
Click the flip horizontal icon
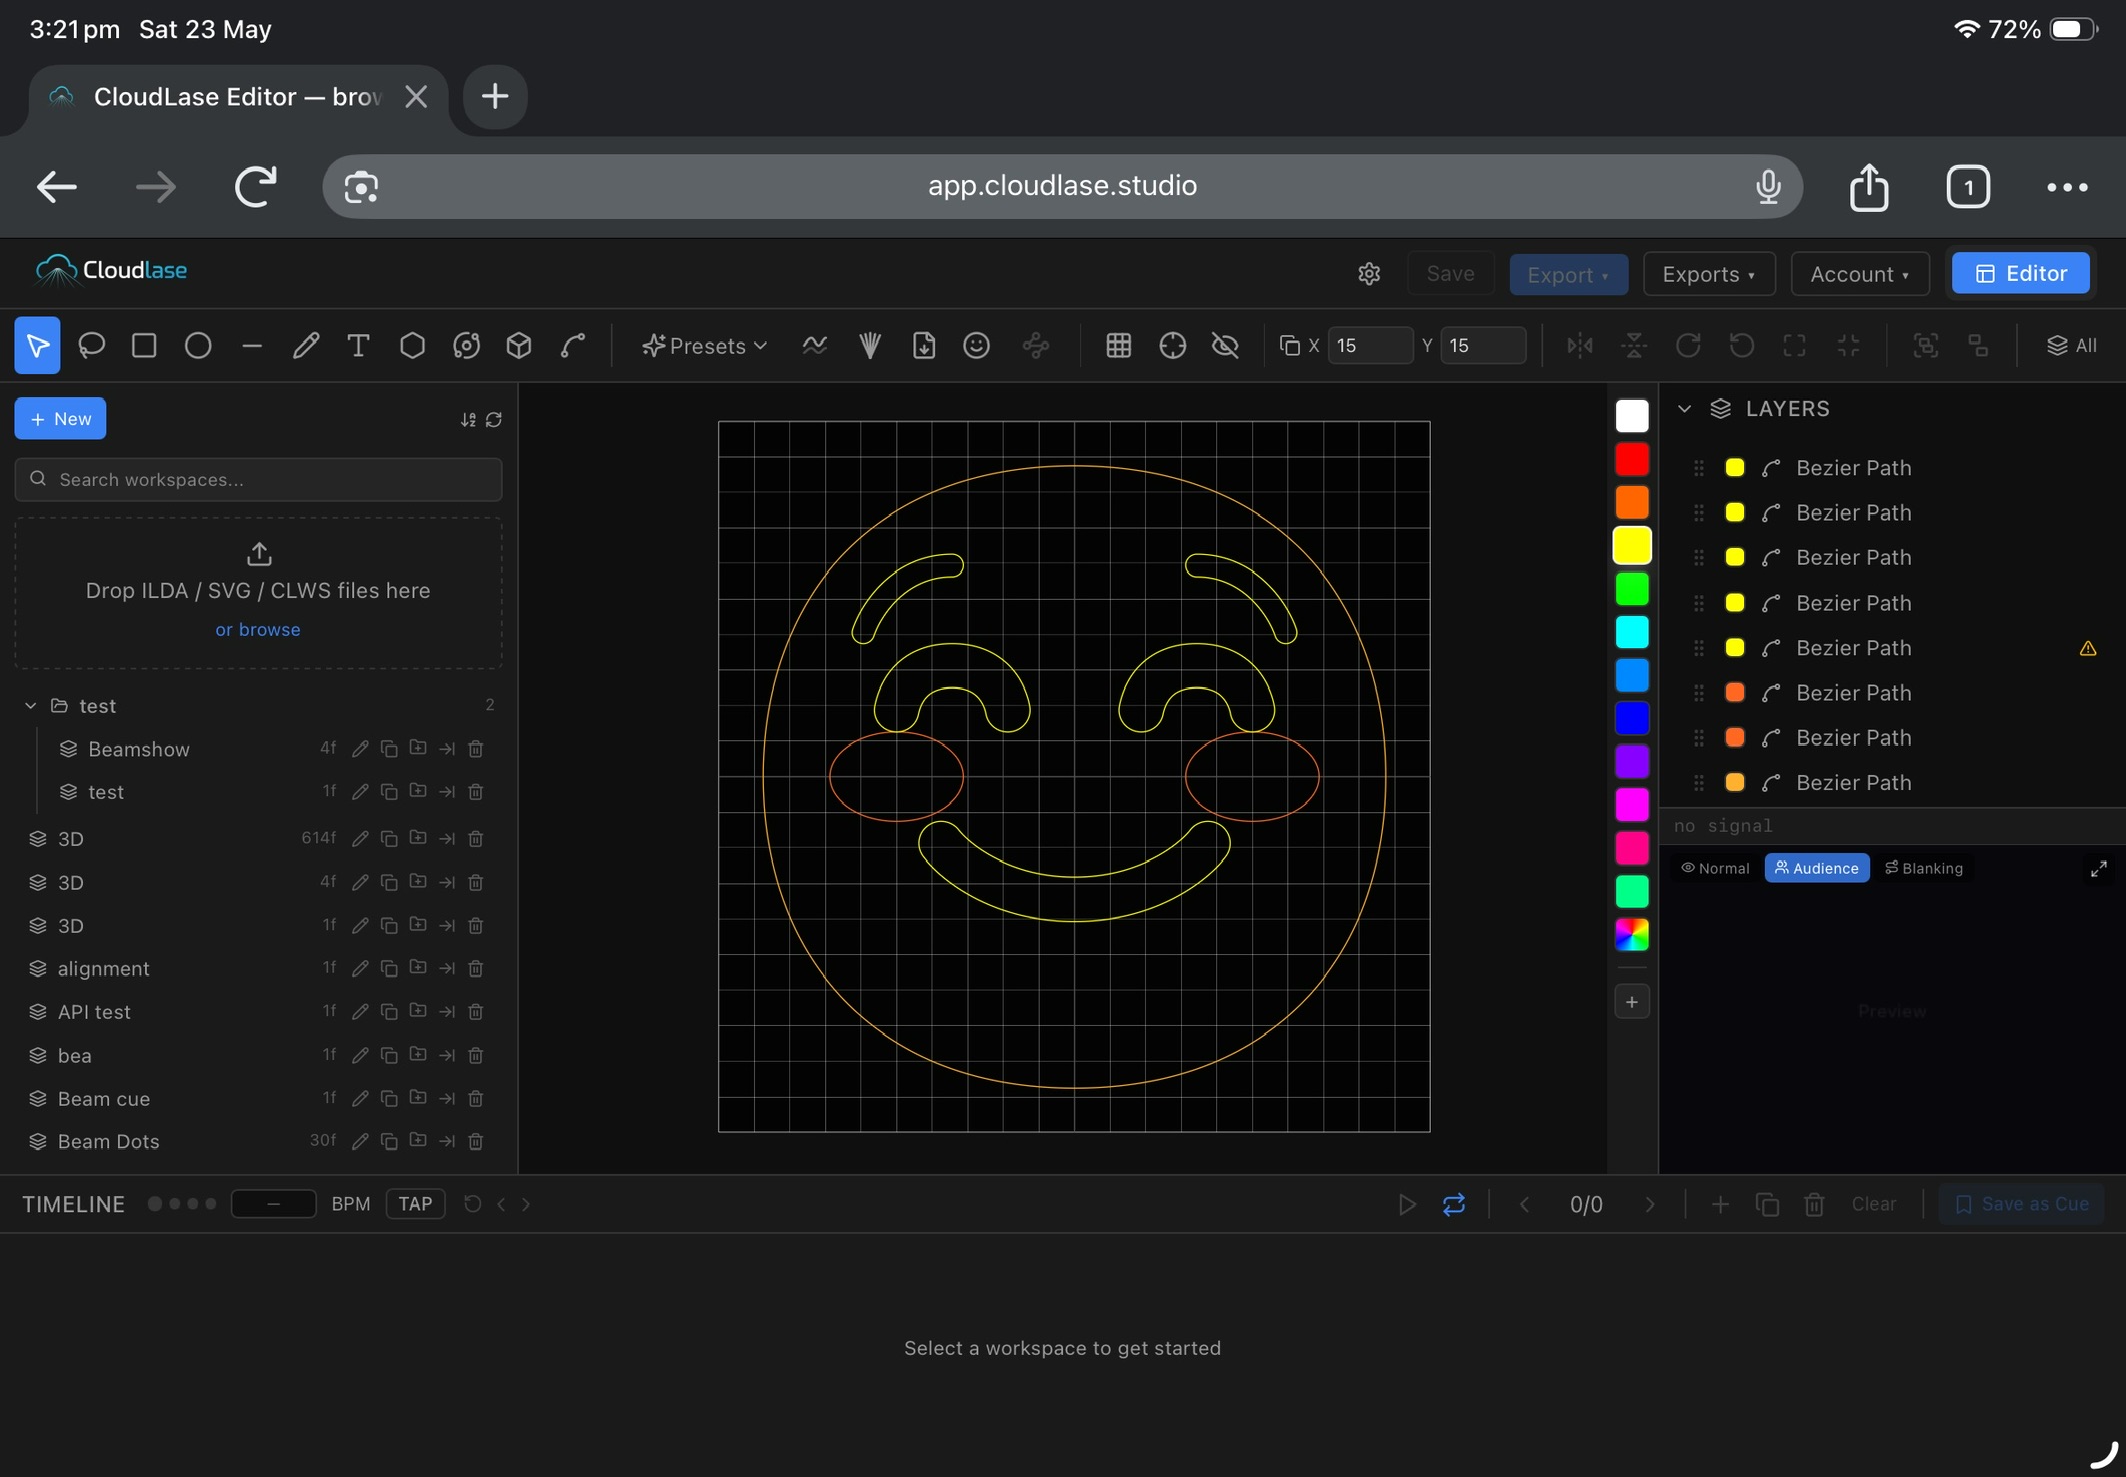pyautogui.click(x=1580, y=346)
